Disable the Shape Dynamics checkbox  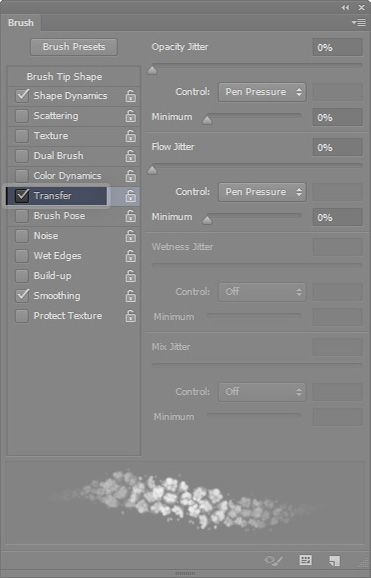pos(22,95)
